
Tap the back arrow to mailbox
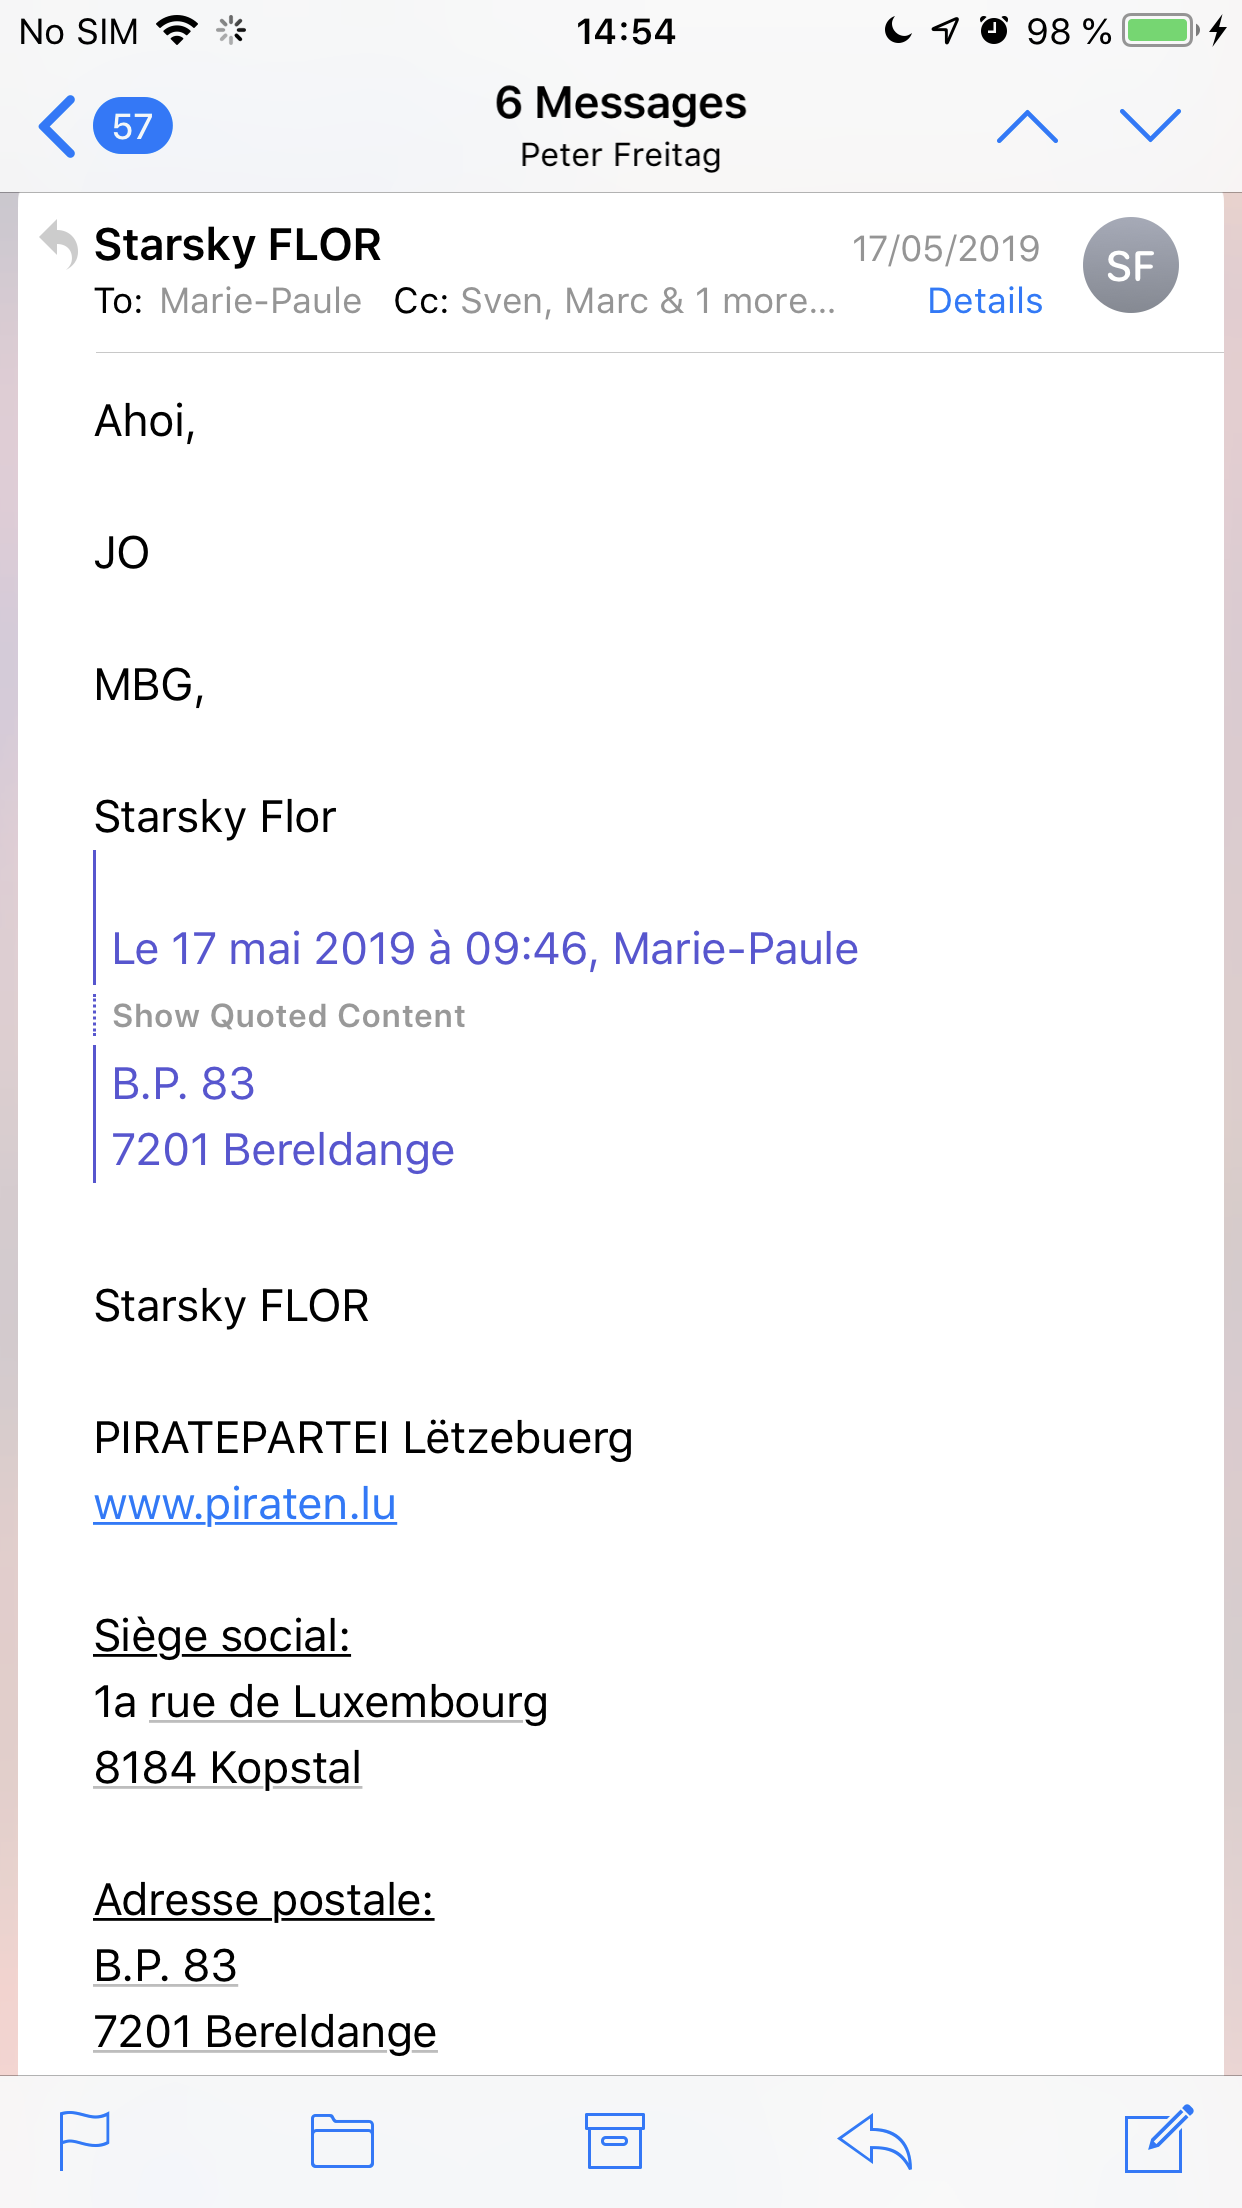click(57, 127)
